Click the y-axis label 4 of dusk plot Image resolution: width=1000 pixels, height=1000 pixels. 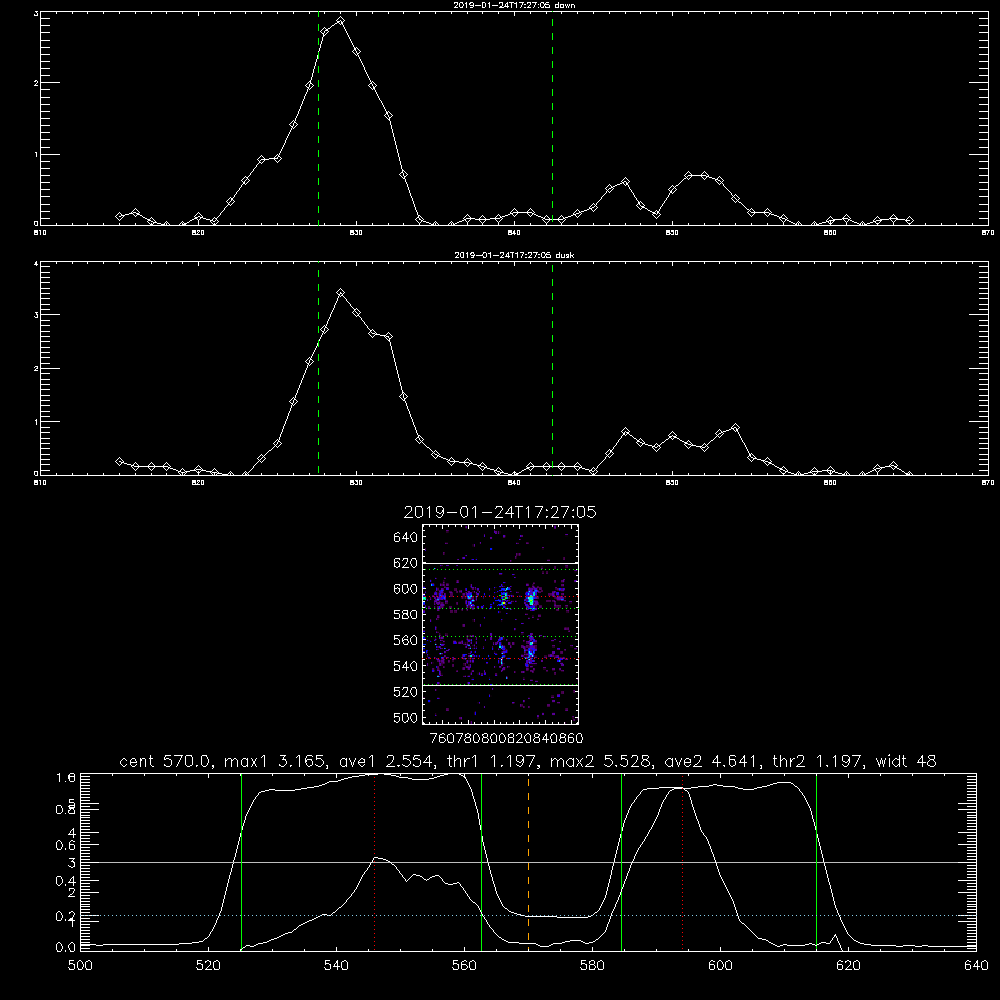coord(36,264)
